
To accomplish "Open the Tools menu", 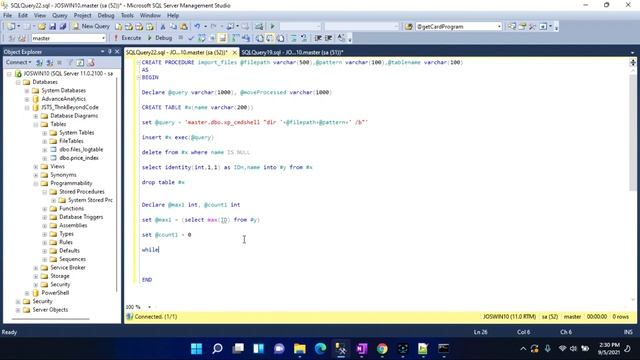I will click(x=127, y=15).
